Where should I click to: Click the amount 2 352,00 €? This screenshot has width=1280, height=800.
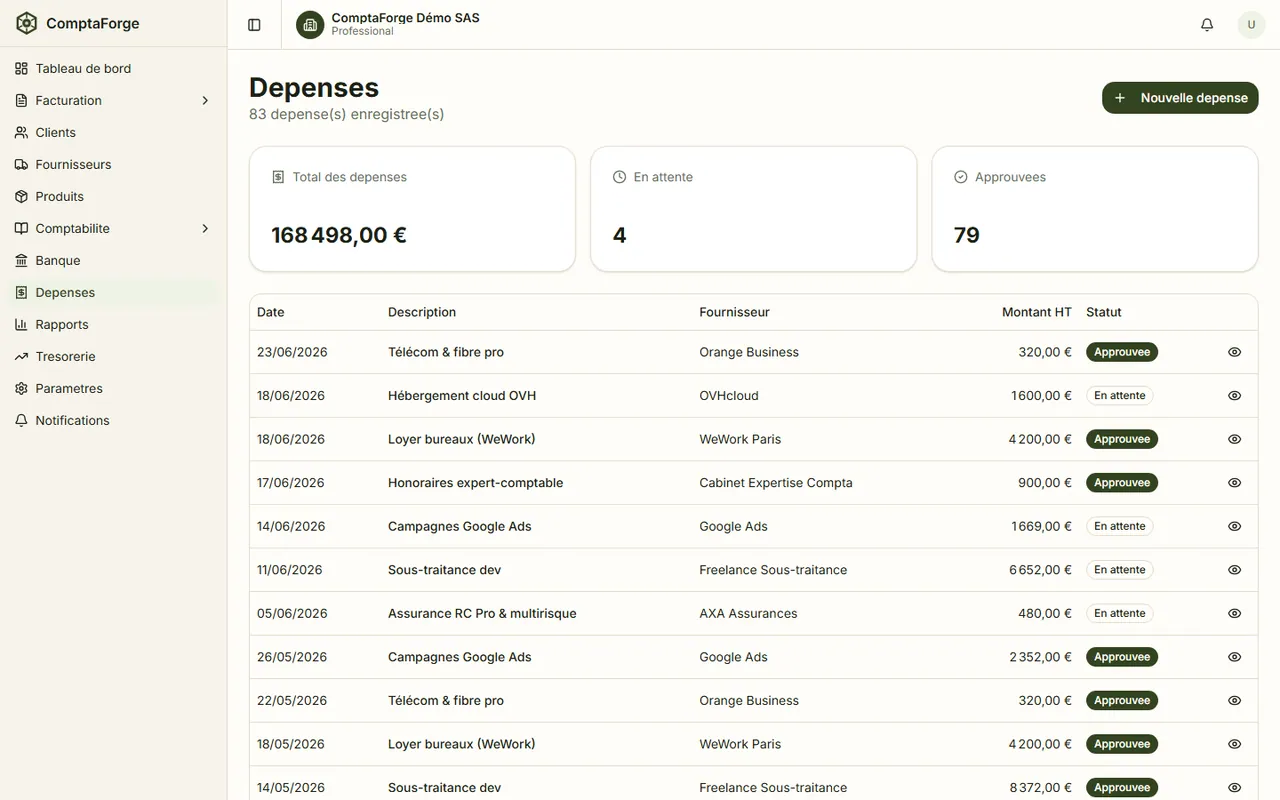click(1040, 657)
